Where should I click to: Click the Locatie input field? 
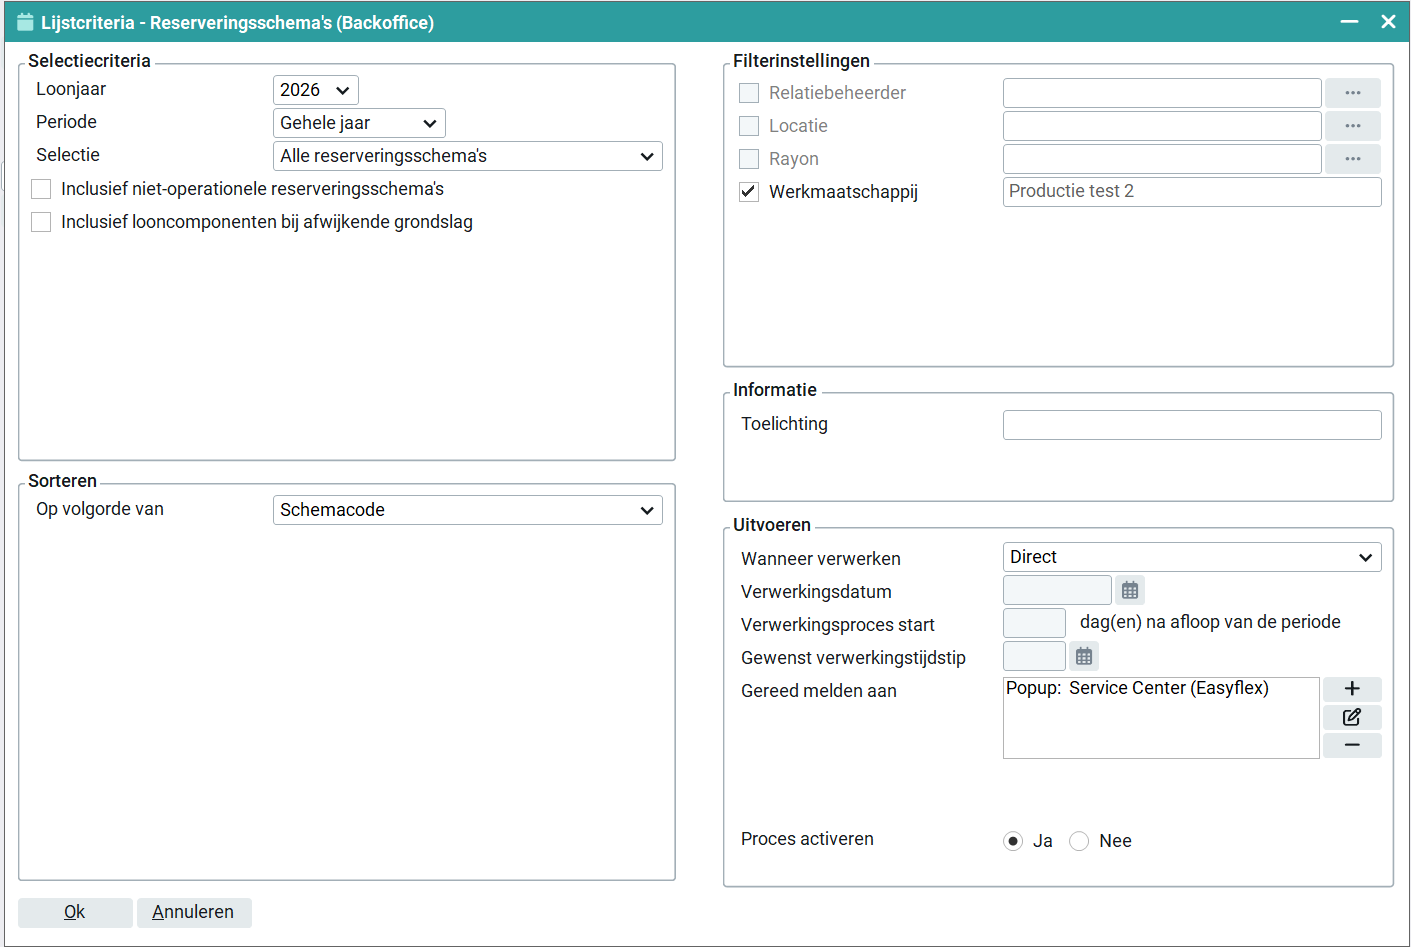pos(1162,126)
